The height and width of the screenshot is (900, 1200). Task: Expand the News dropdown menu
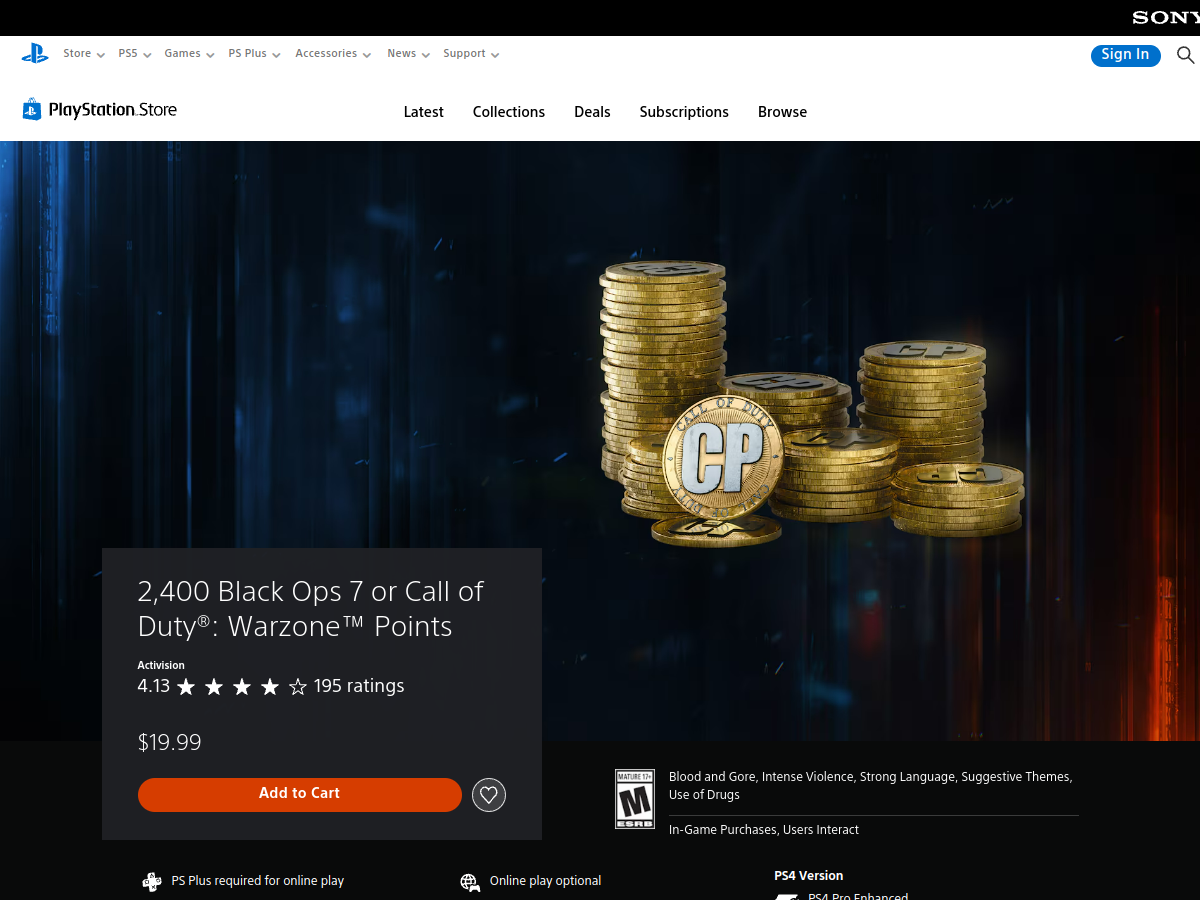408,54
